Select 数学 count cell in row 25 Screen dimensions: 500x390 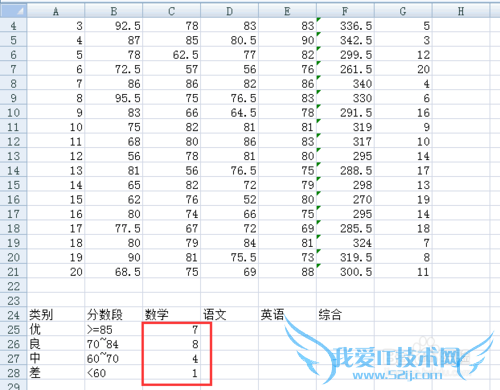(171, 329)
